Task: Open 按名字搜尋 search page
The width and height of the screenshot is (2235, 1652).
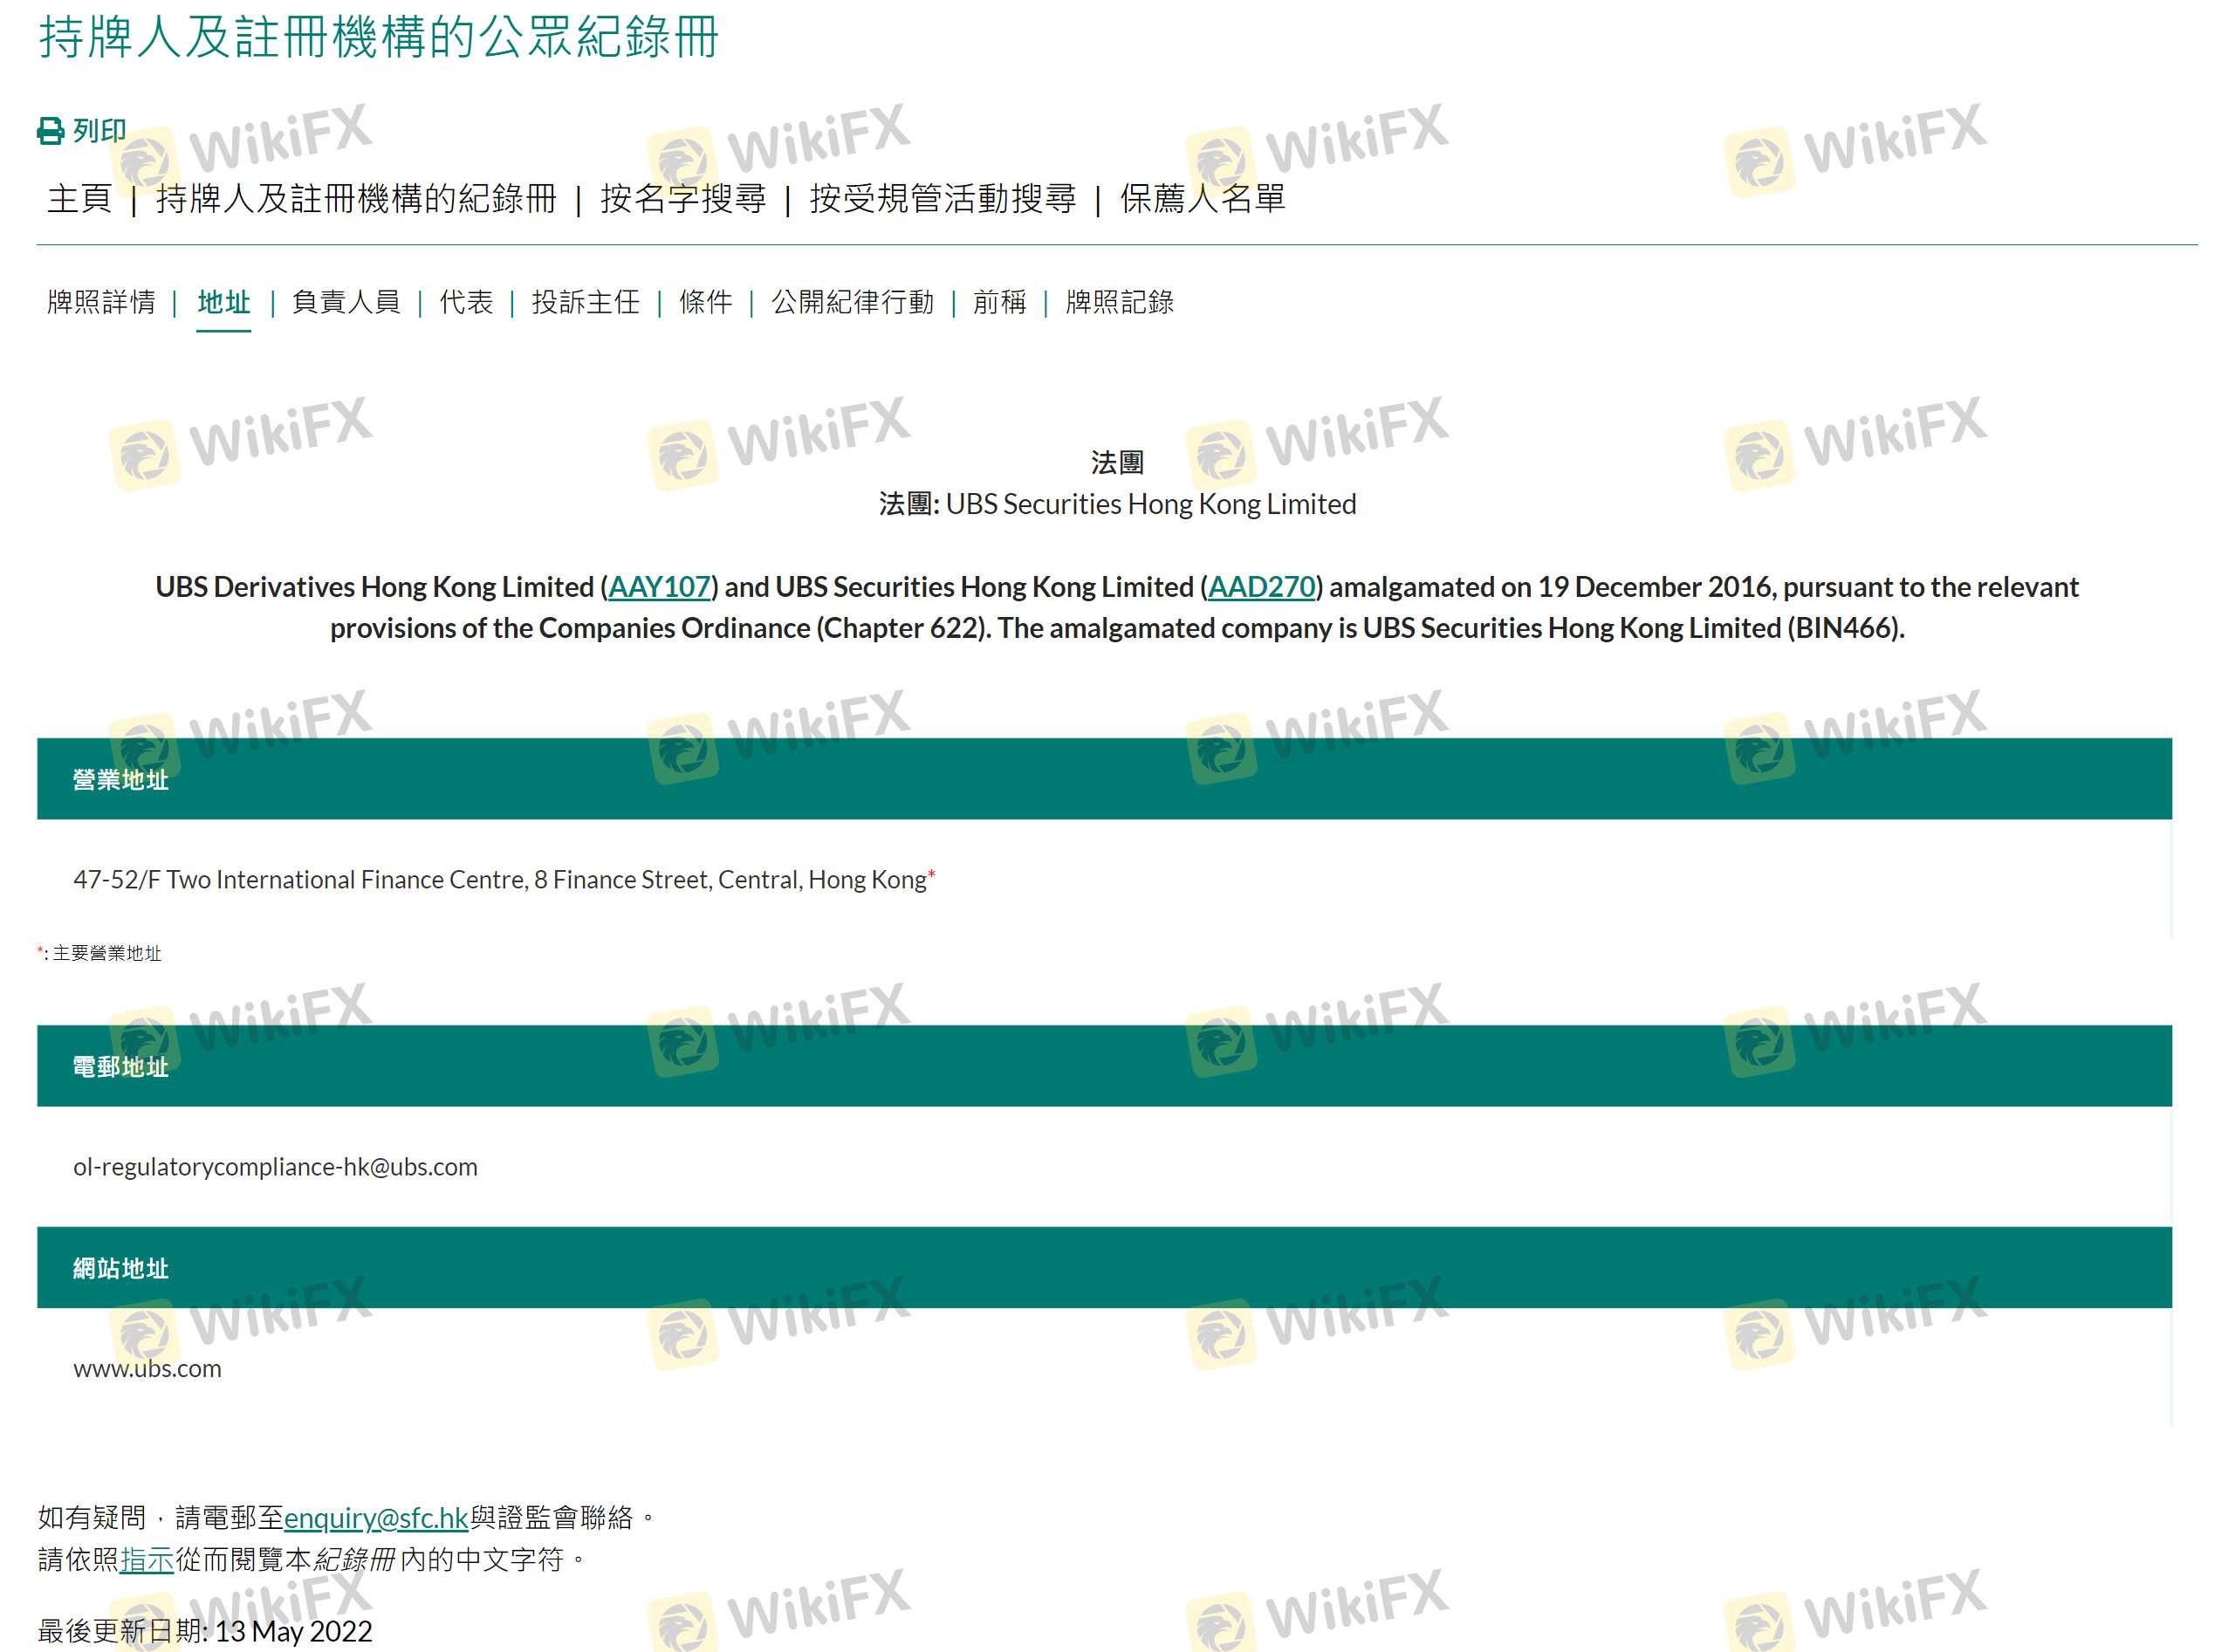Action: (x=682, y=198)
